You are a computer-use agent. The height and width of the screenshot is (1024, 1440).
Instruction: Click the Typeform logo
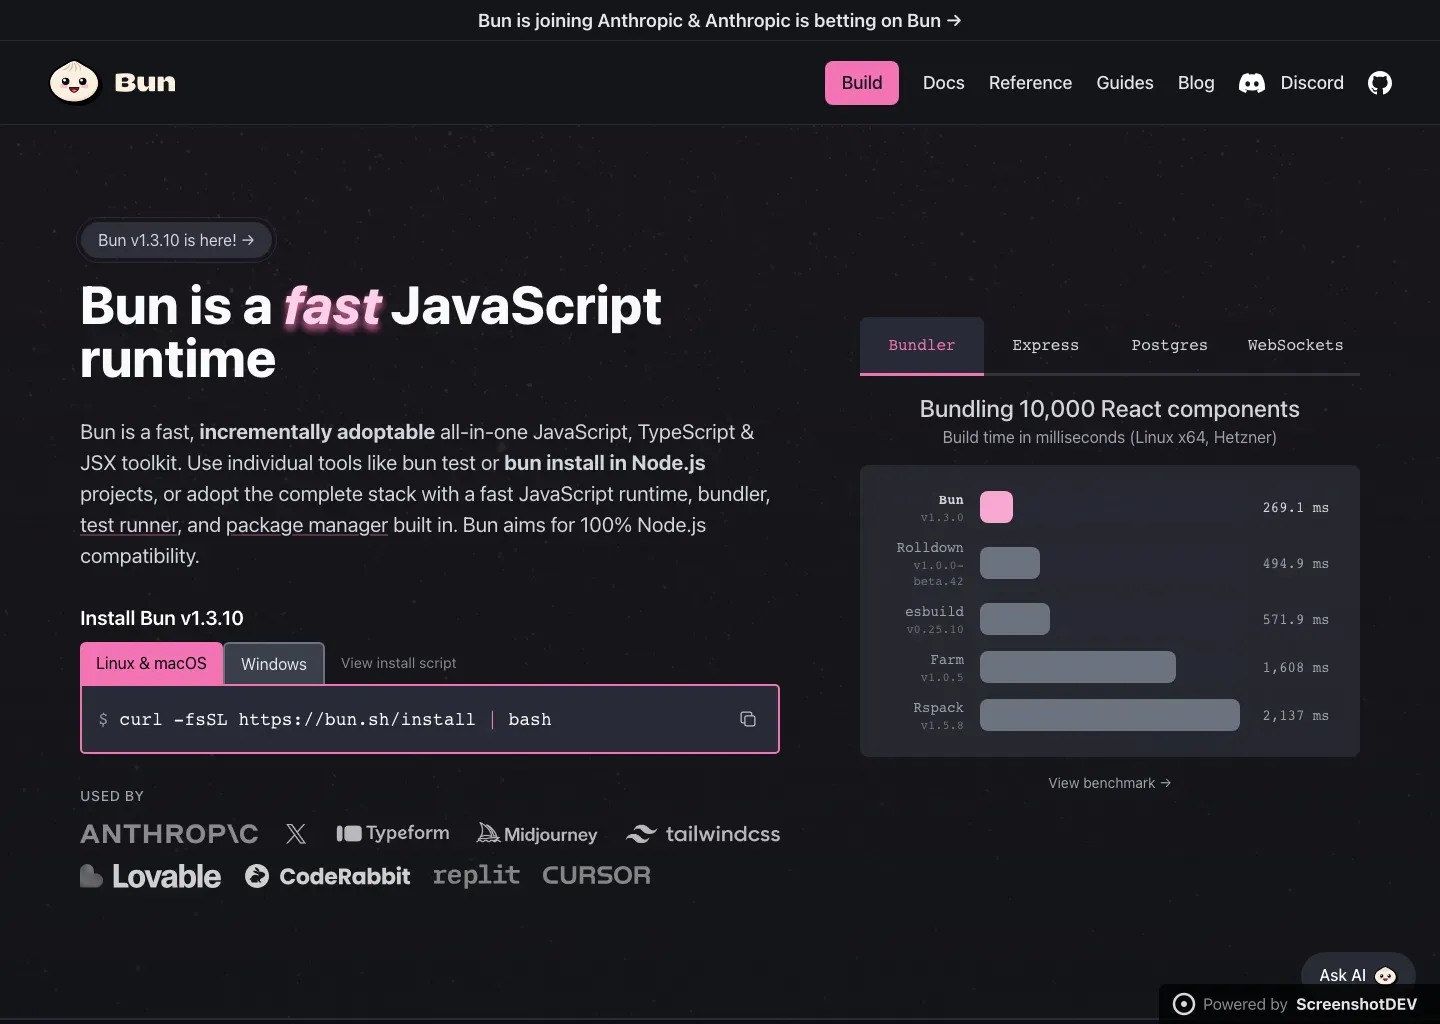click(x=393, y=833)
